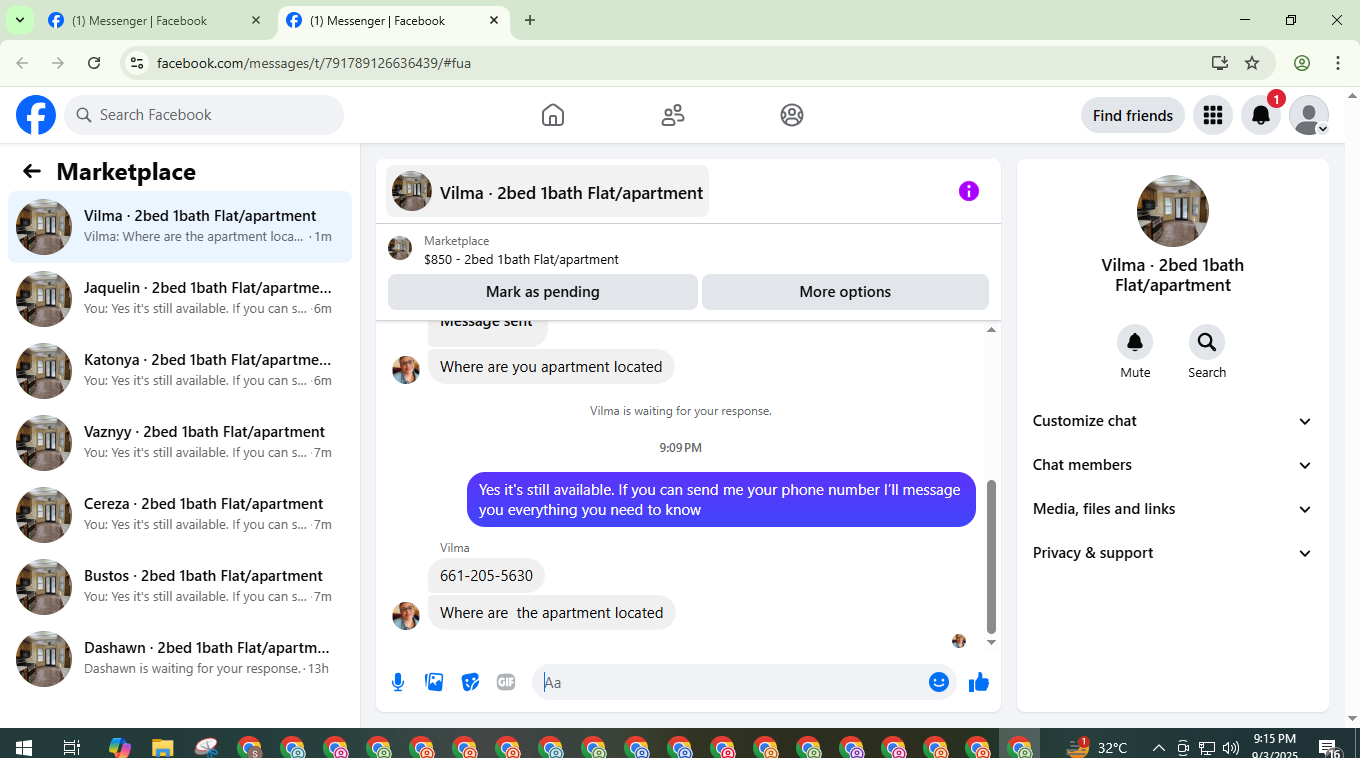Open the taskbar volume control

click(1231, 747)
